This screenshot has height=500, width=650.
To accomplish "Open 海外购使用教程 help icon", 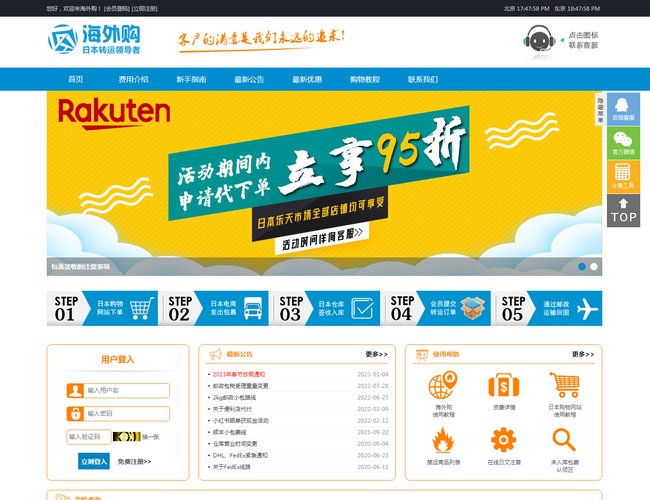I will tap(442, 393).
